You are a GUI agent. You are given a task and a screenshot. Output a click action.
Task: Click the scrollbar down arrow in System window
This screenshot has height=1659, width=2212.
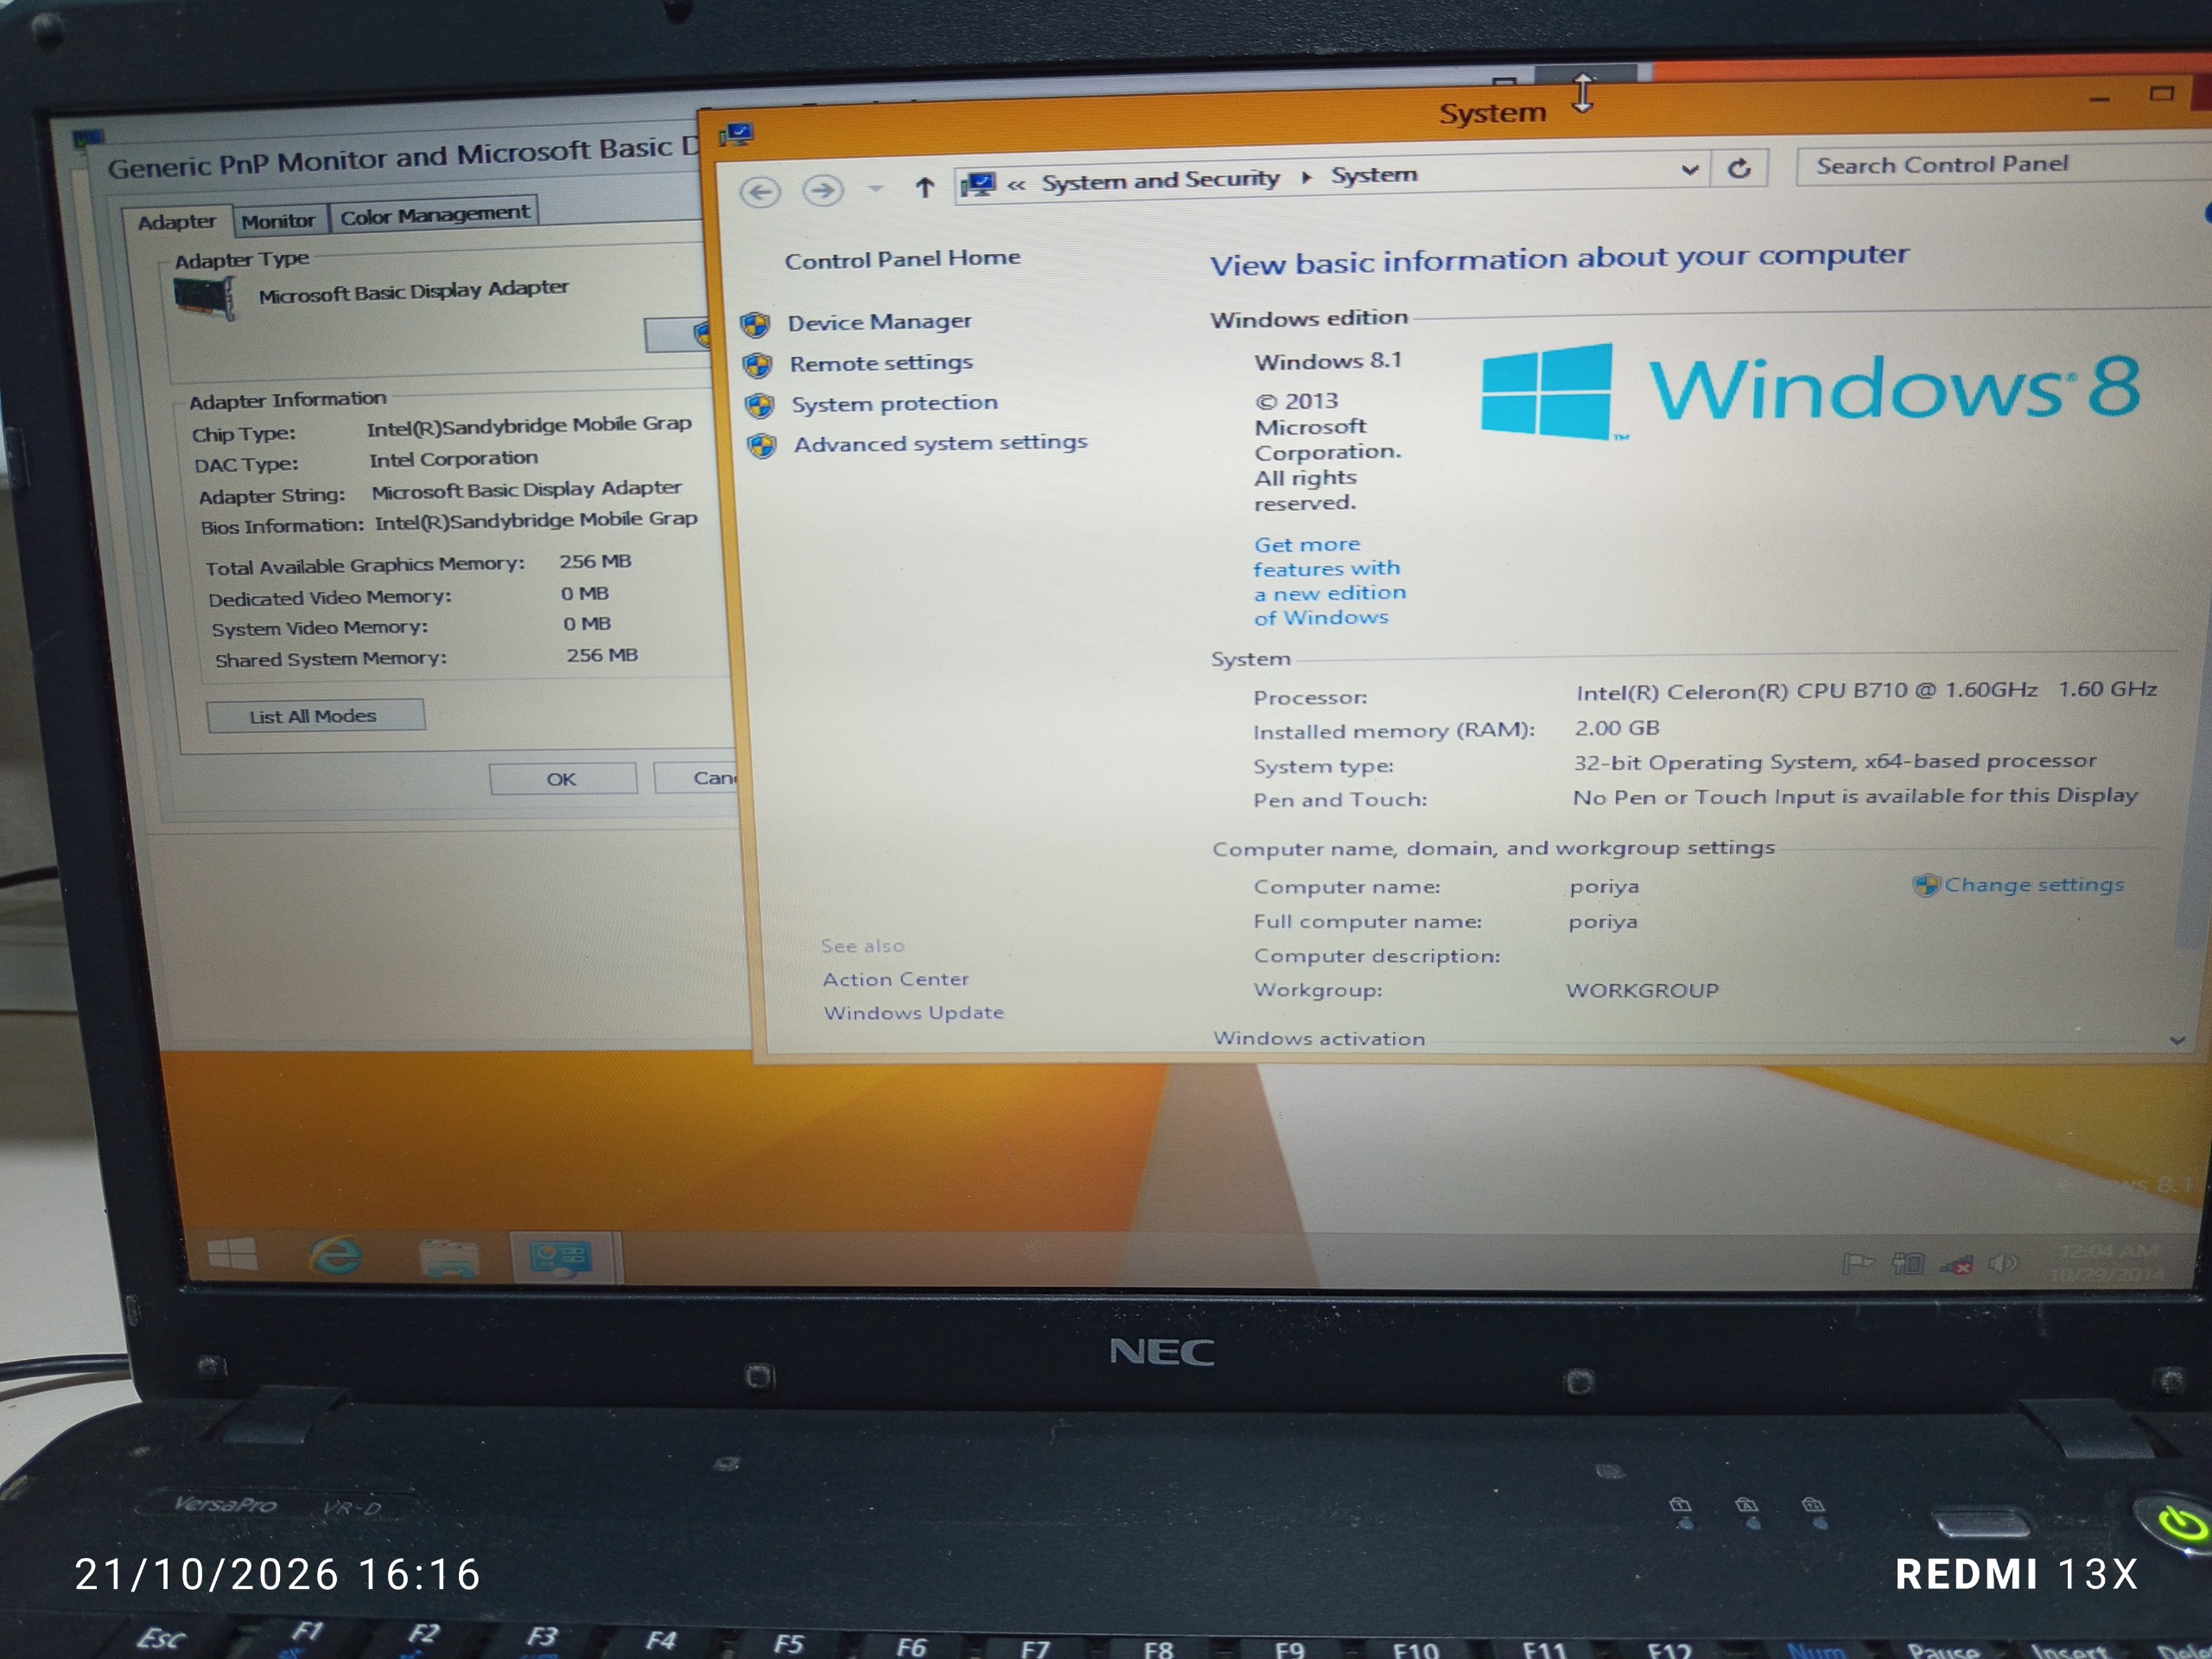(2177, 1040)
